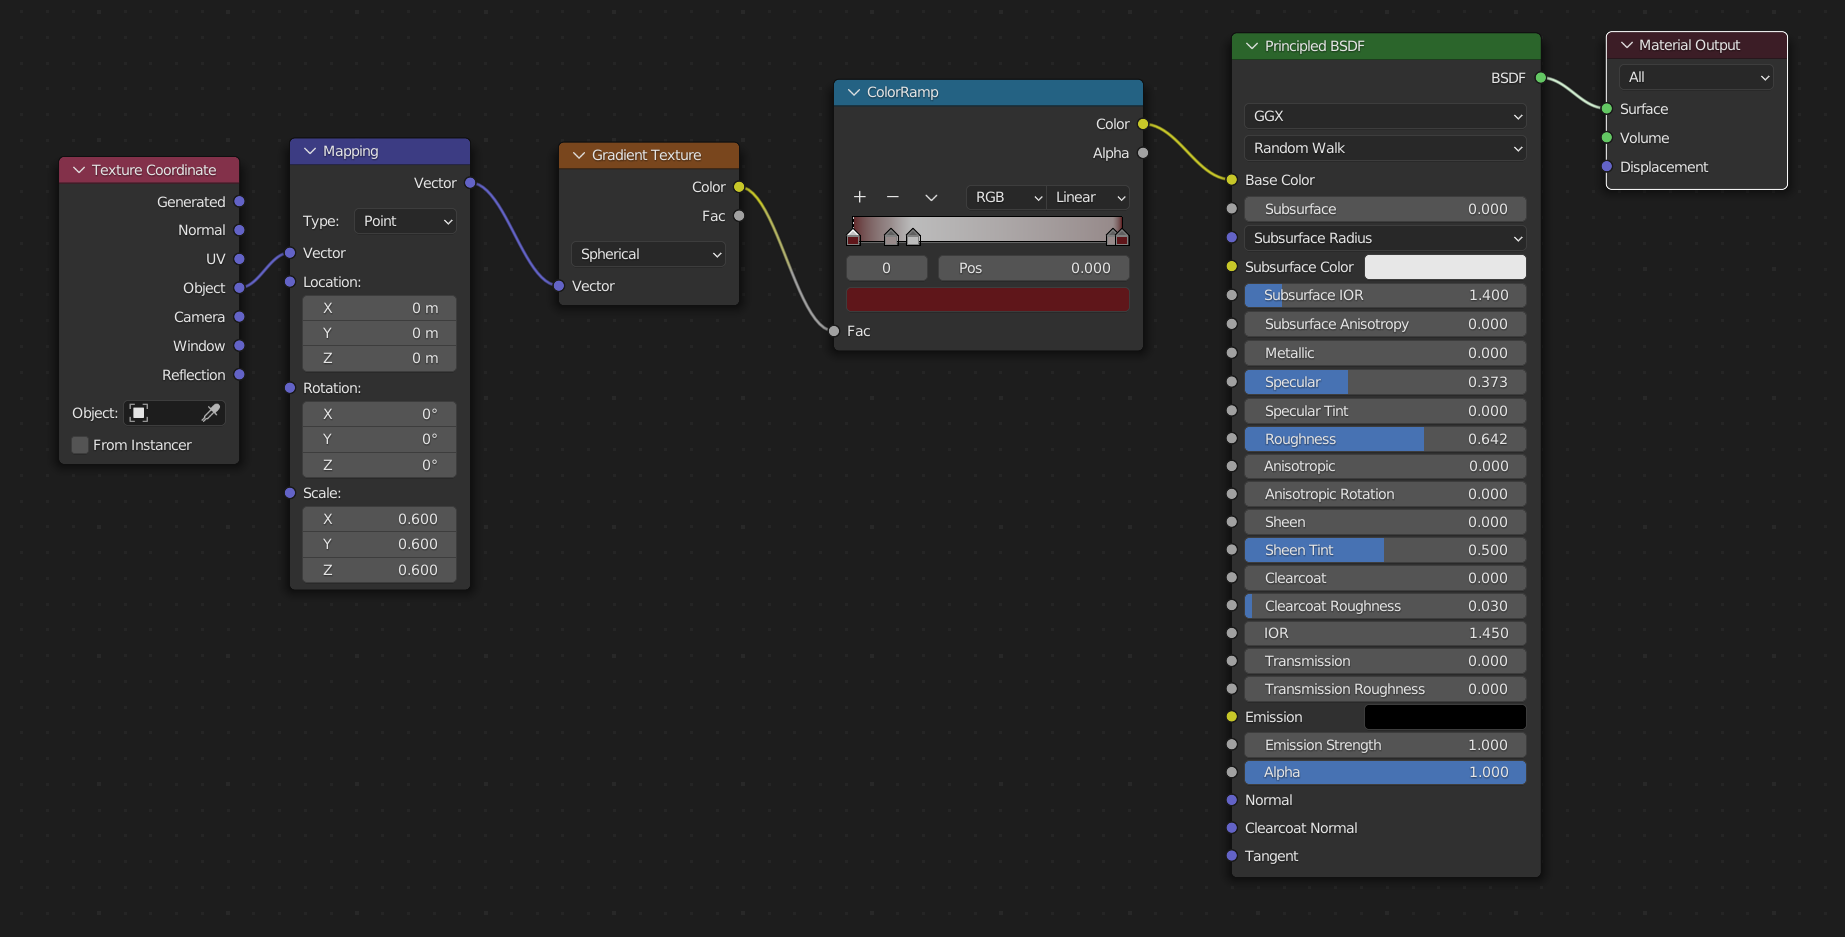Click the Emission Strength field
The image size is (1845, 937).
pyautogui.click(x=1385, y=745)
